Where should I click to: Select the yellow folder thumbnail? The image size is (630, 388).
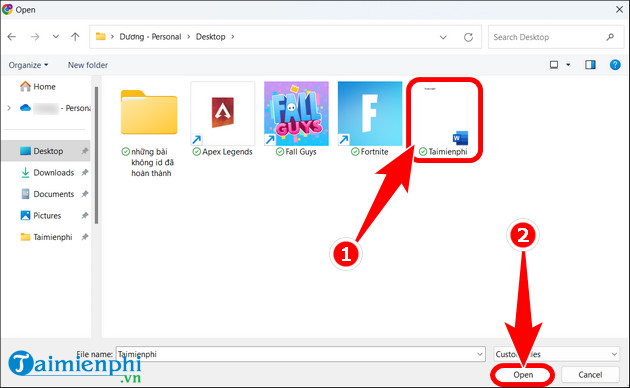click(x=149, y=112)
